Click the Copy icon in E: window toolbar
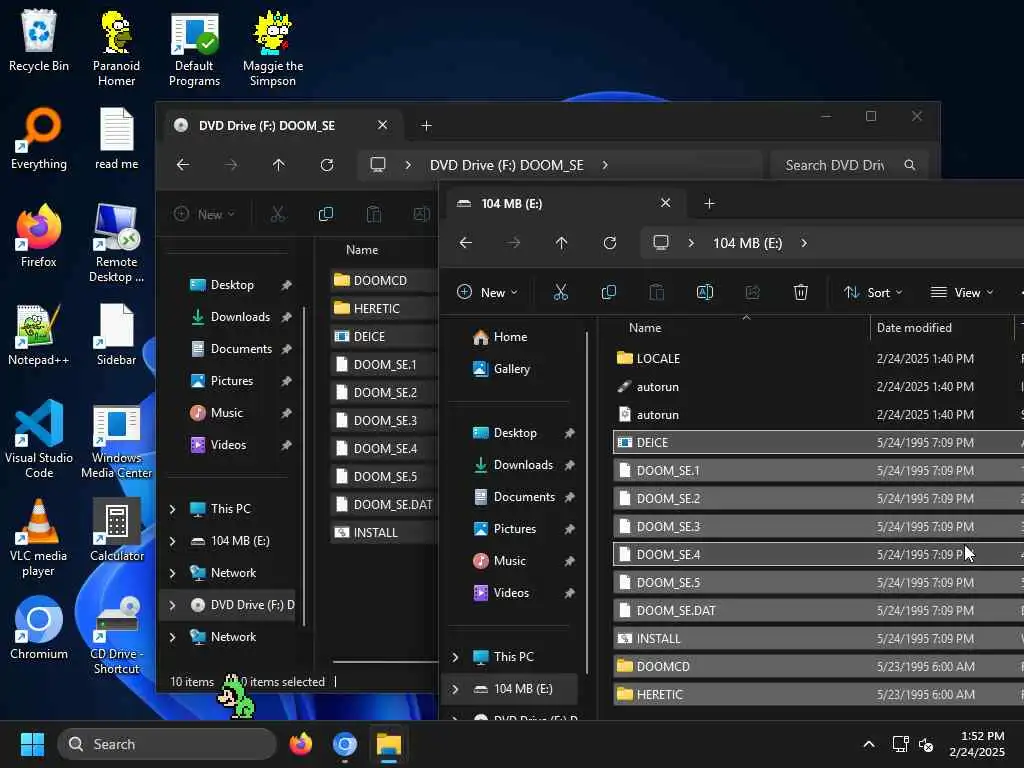 (x=608, y=292)
